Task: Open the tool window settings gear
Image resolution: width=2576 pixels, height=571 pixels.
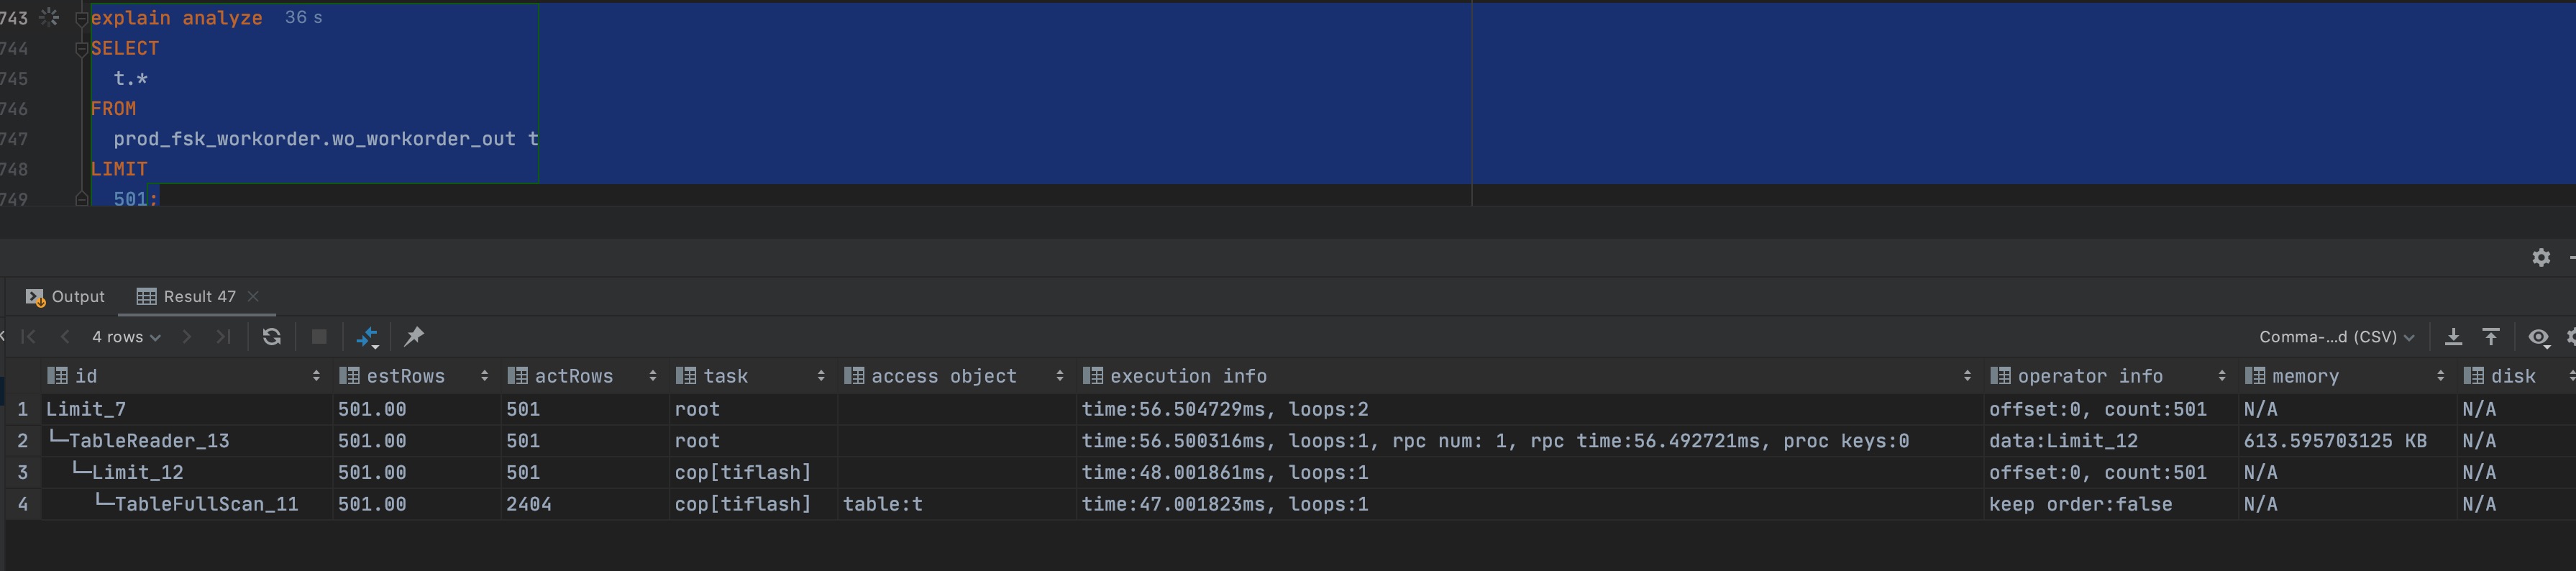Action: click(x=2541, y=258)
